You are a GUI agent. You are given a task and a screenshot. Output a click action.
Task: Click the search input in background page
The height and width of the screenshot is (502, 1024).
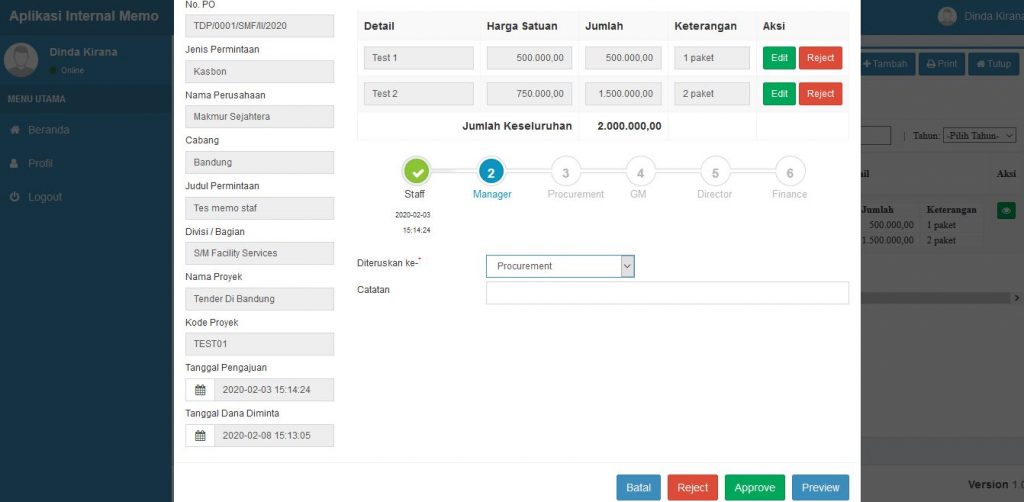tap(876, 136)
